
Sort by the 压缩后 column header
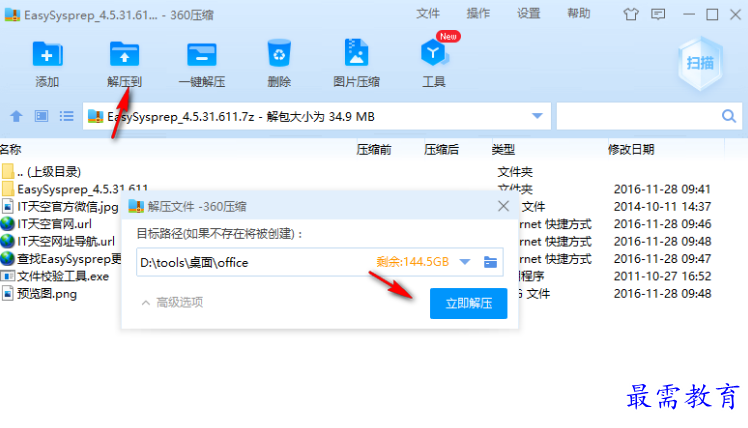point(441,149)
